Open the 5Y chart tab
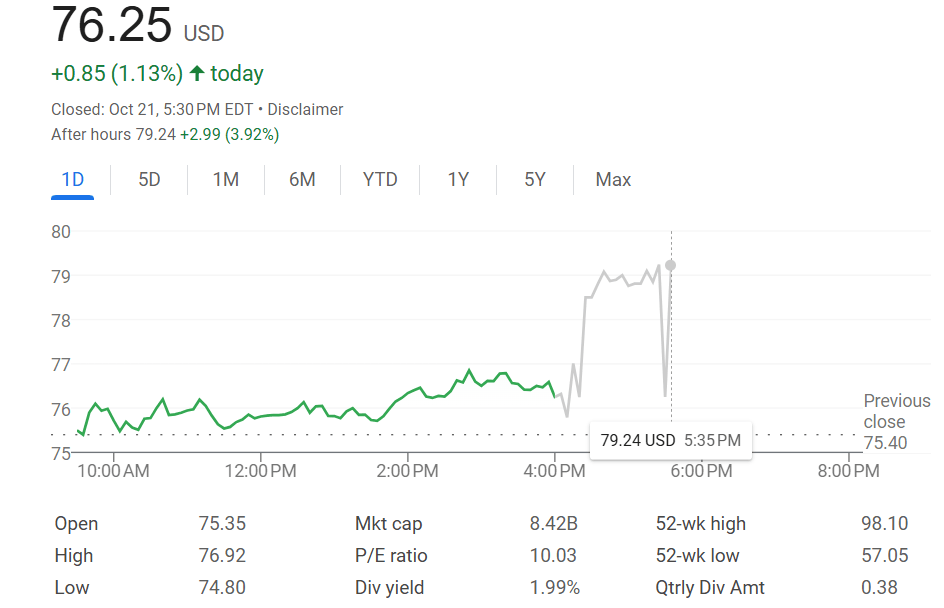This screenshot has width=944, height=608. [535, 180]
